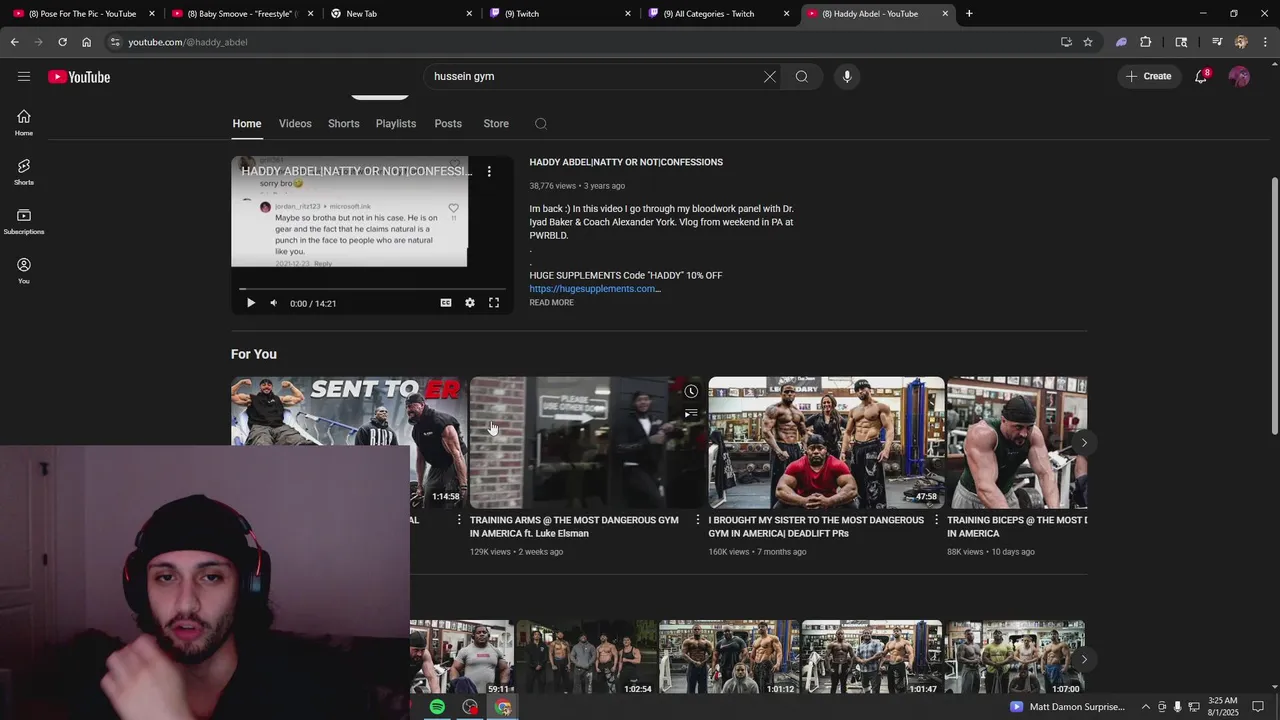Open Spotify from the taskbar
Screen dimensions: 1280x720
click(x=437, y=707)
